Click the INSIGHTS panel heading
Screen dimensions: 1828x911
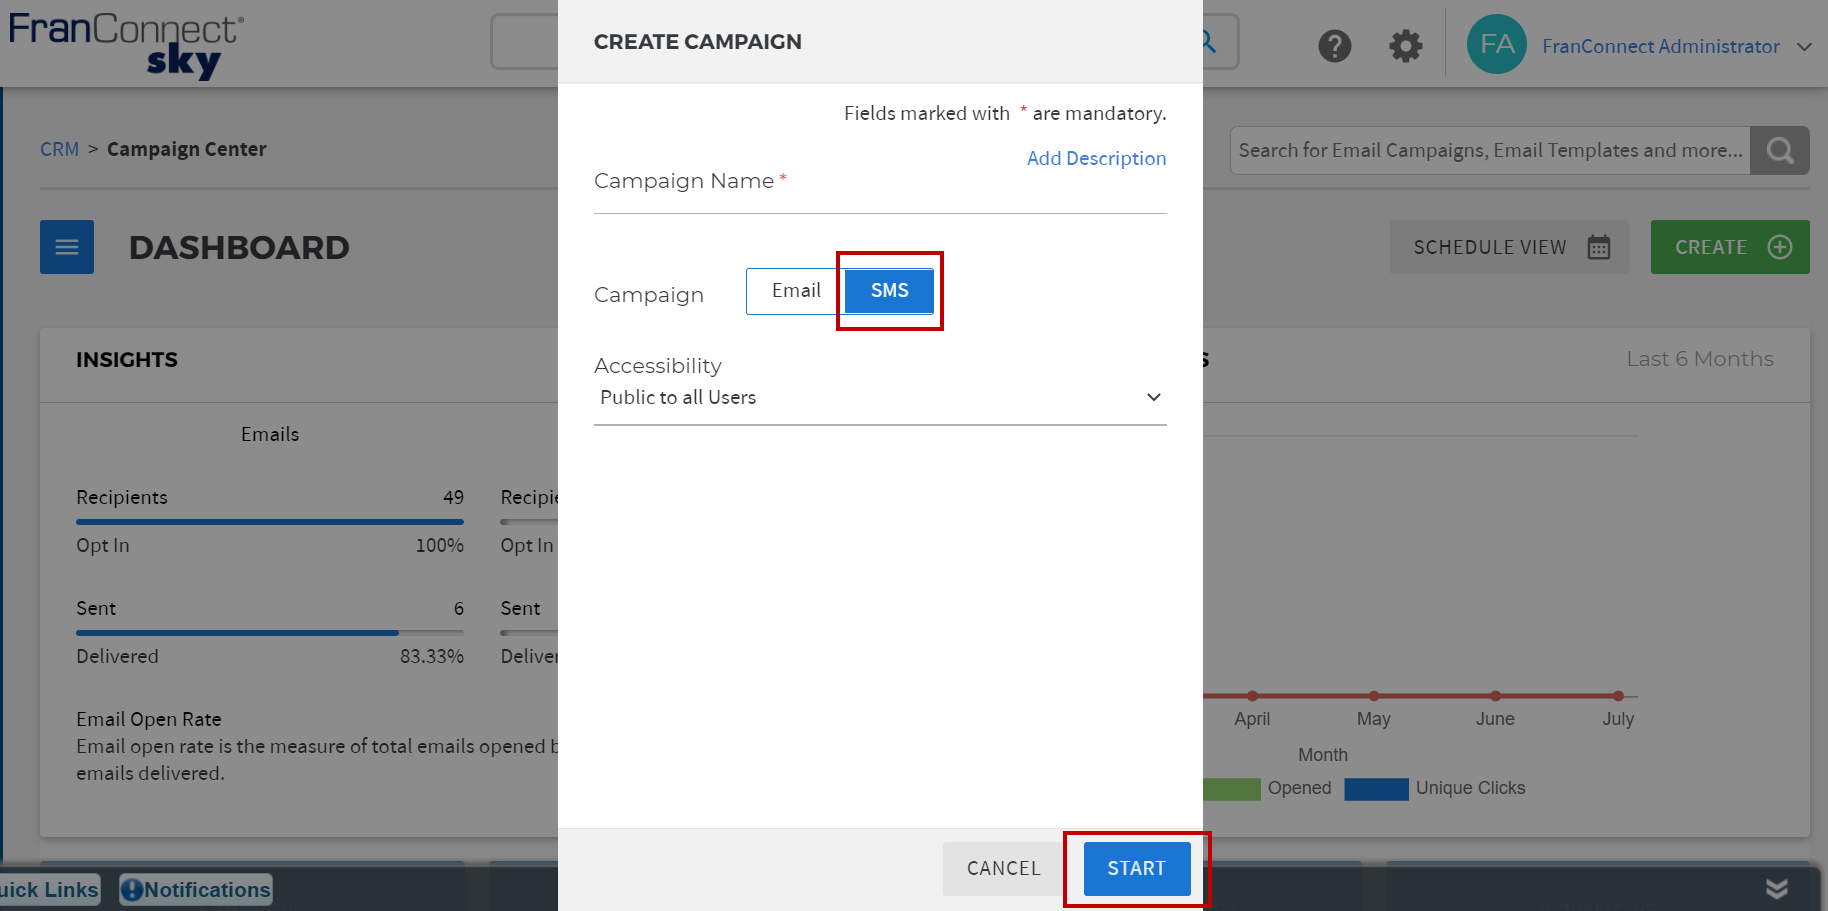pos(127,360)
